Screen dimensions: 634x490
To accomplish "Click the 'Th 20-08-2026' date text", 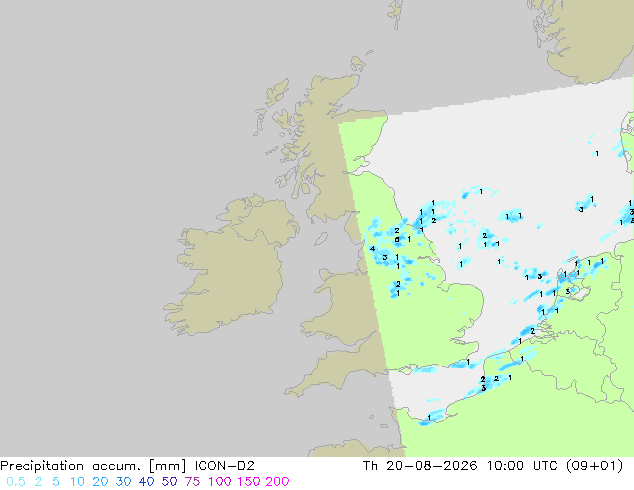I will coord(420,466).
